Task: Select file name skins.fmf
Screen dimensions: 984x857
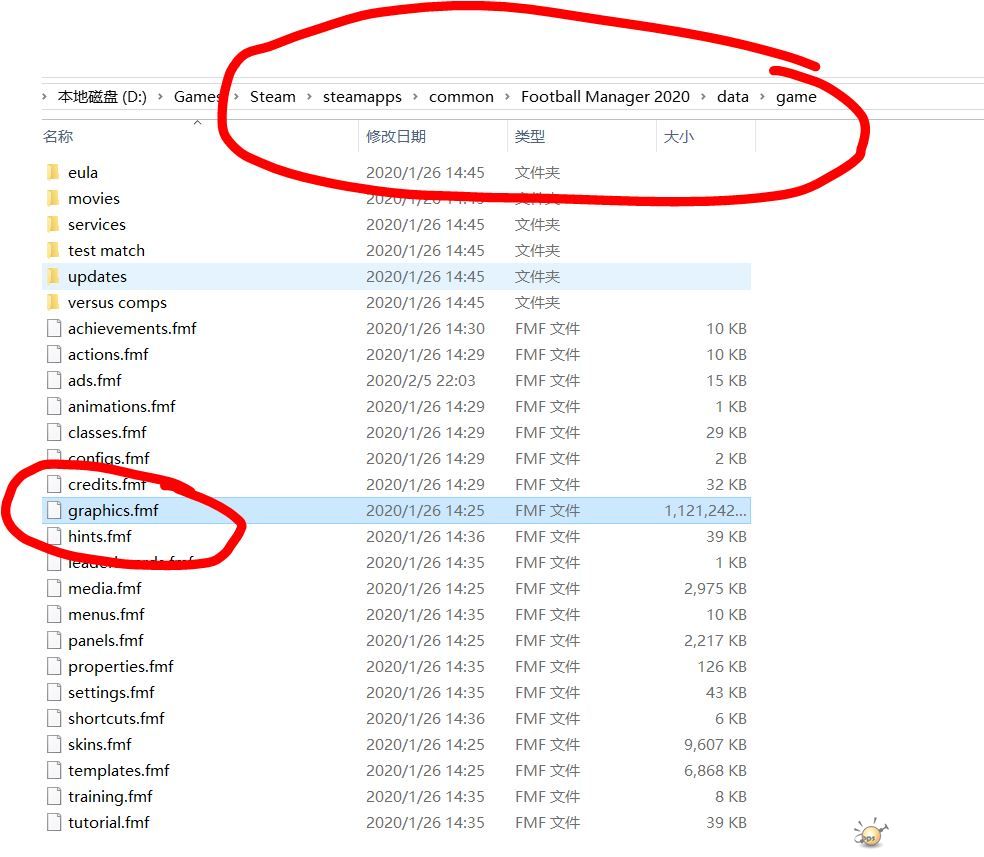Action: 100,745
